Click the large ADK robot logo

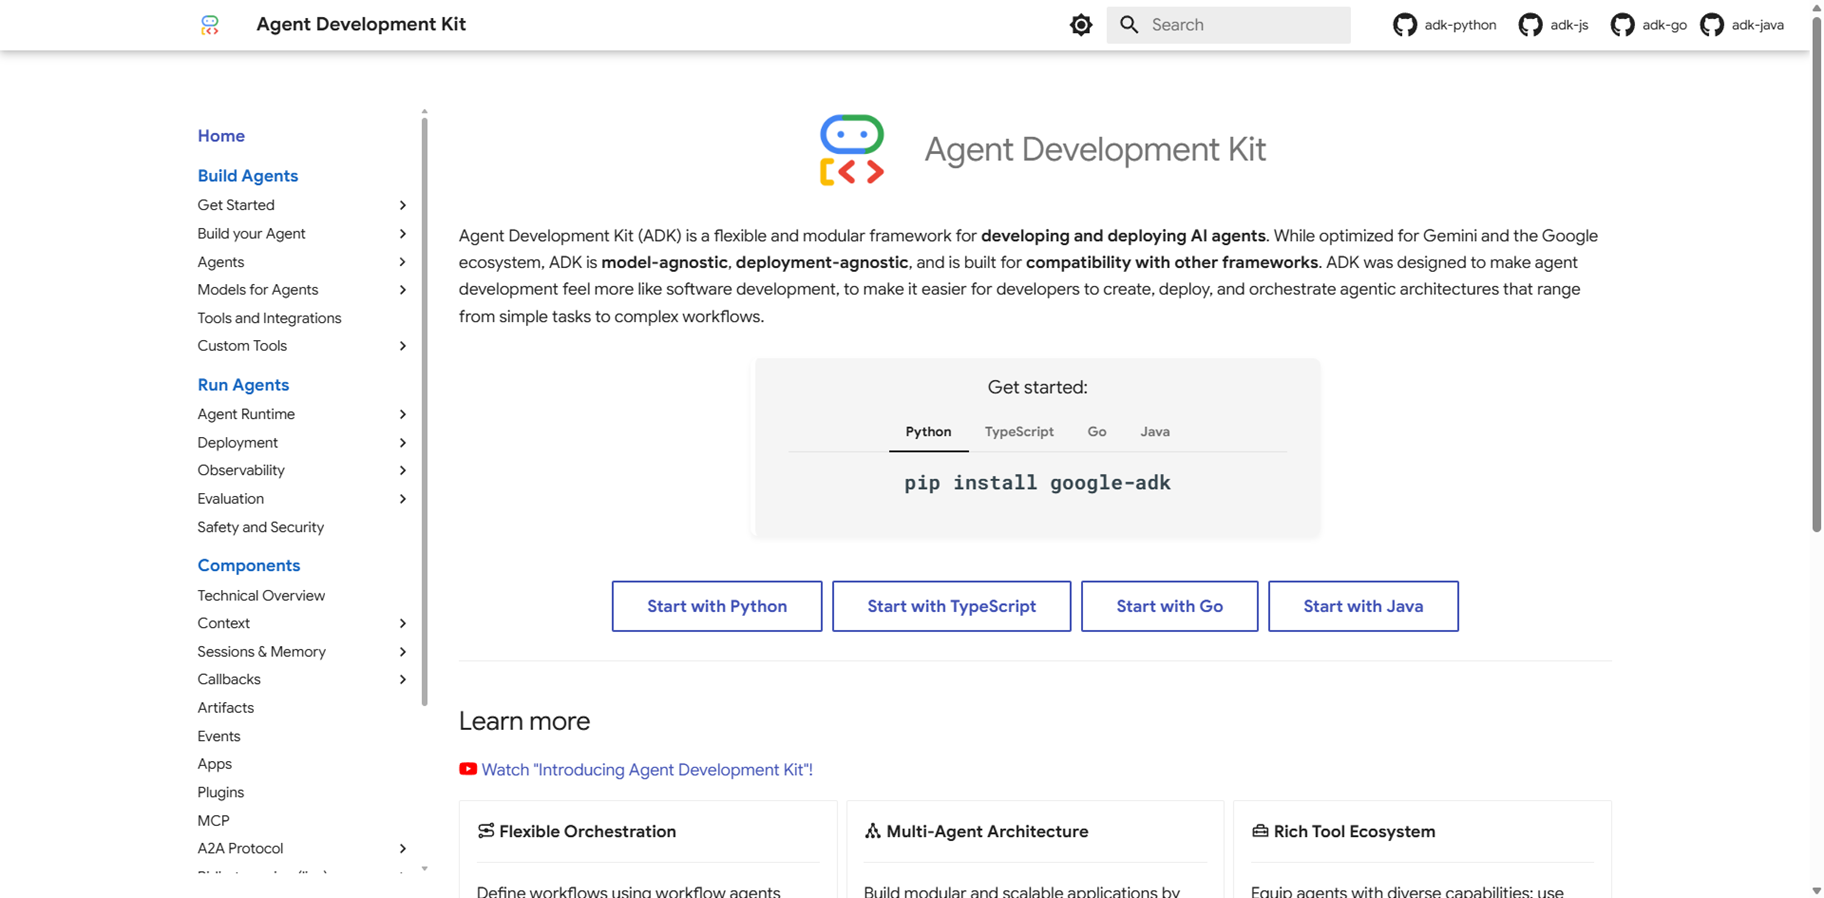point(852,150)
